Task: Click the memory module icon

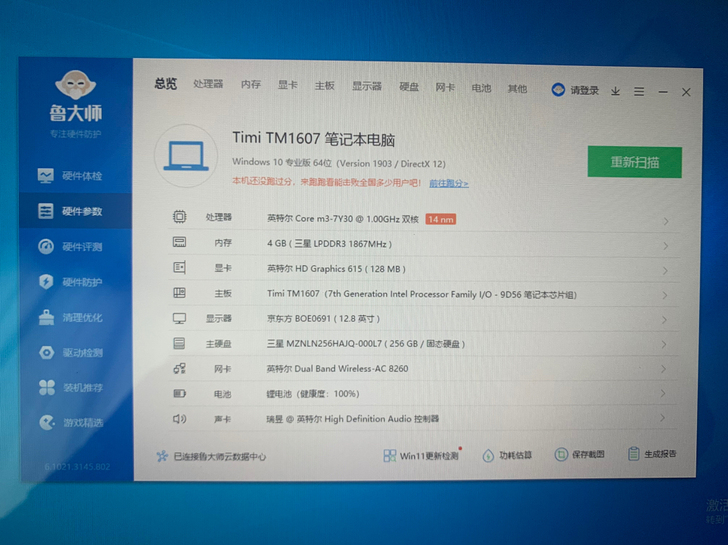Action: pyautogui.click(x=179, y=242)
